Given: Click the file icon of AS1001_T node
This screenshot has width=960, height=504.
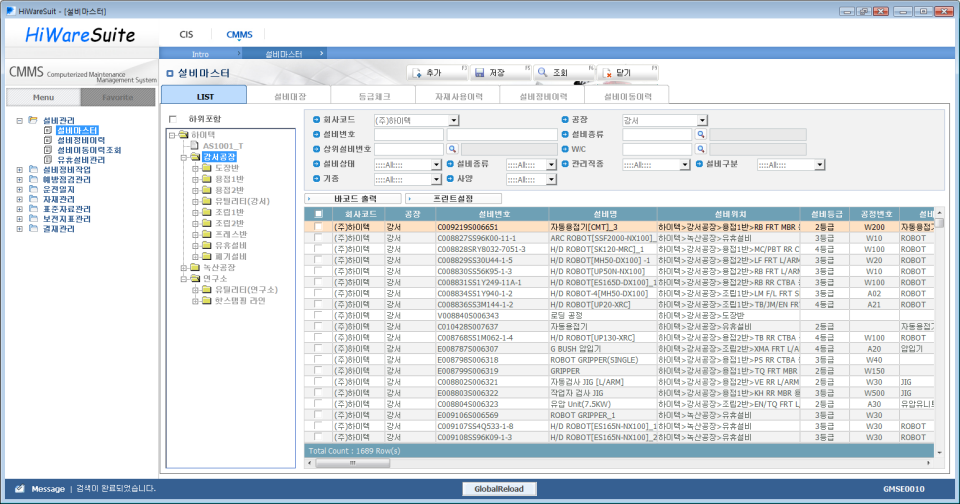Looking at the screenshot, I should coord(195,146).
